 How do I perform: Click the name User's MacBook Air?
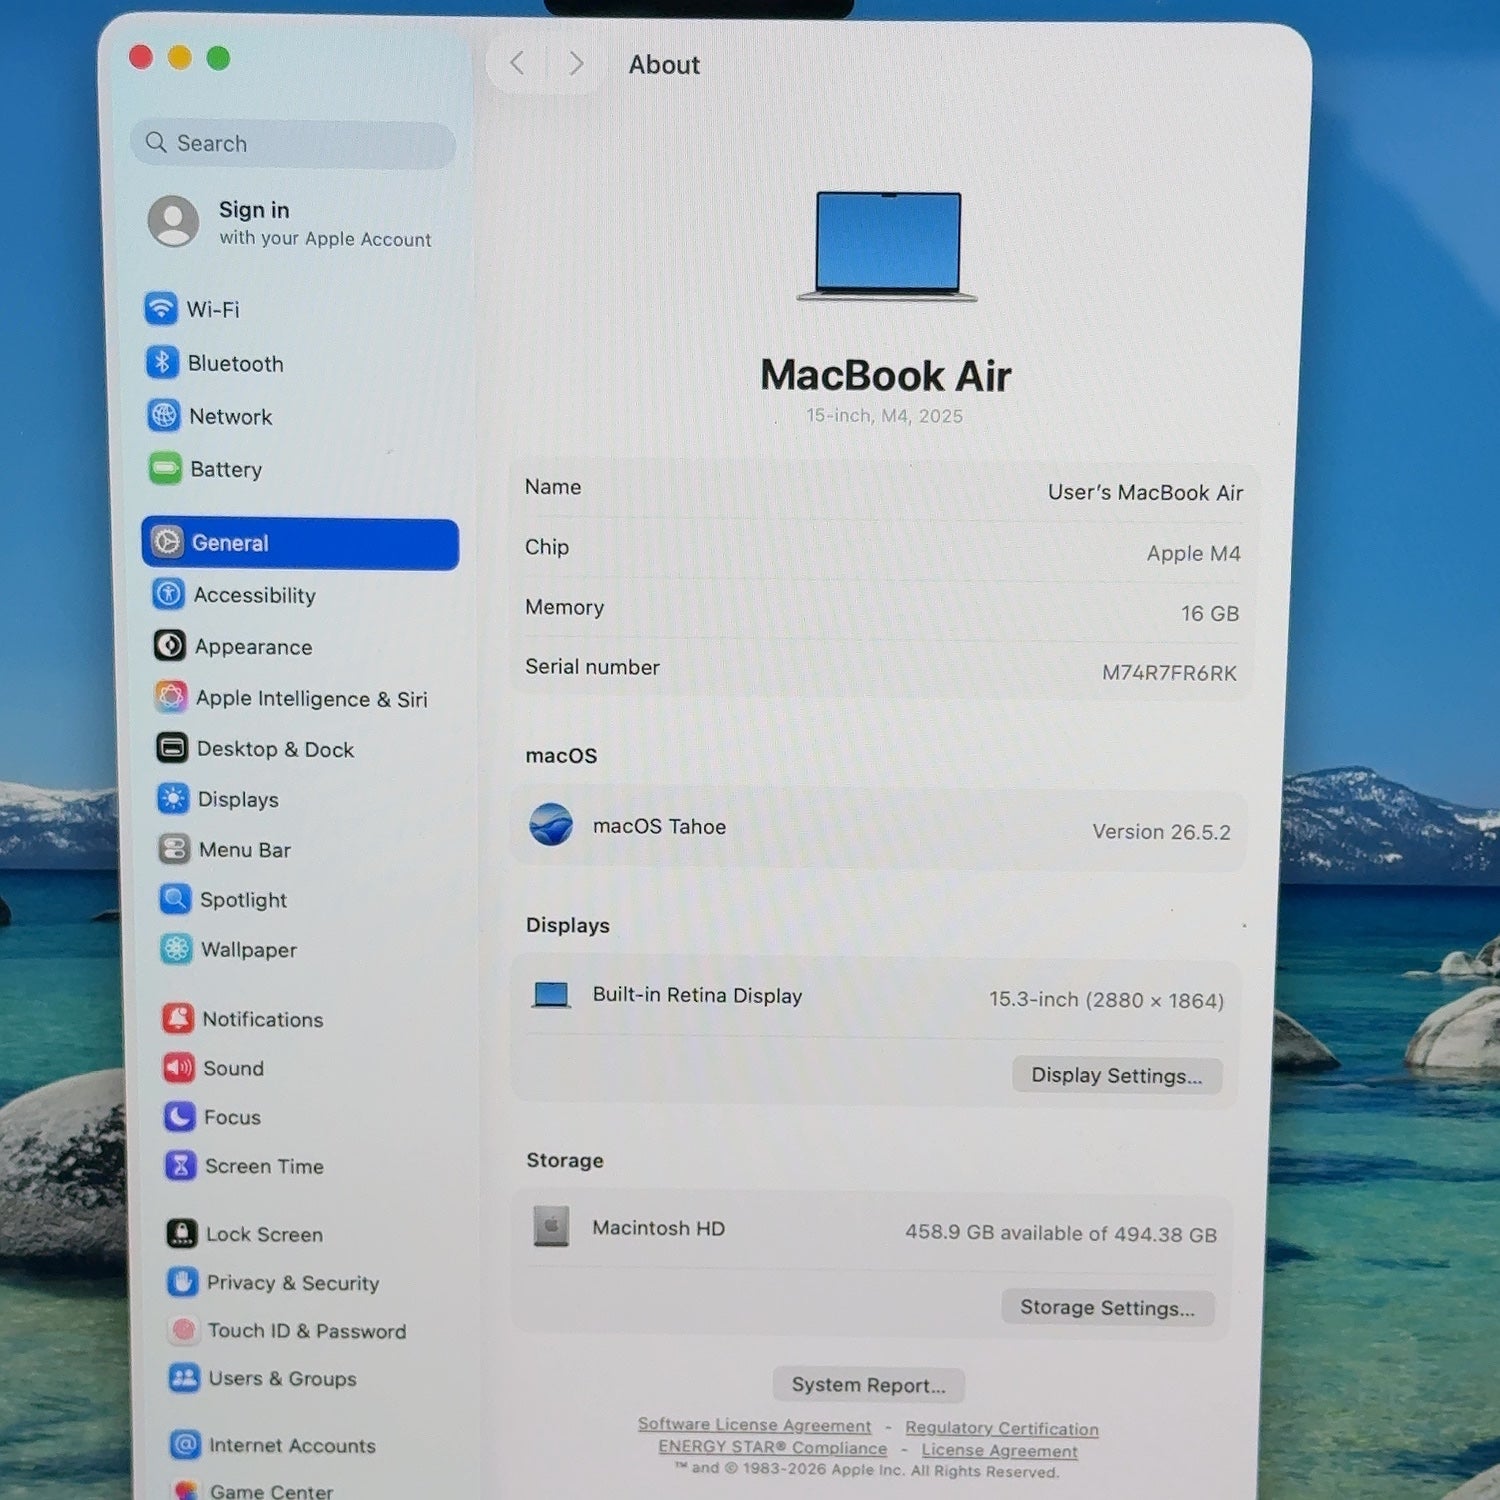pyautogui.click(x=1145, y=492)
